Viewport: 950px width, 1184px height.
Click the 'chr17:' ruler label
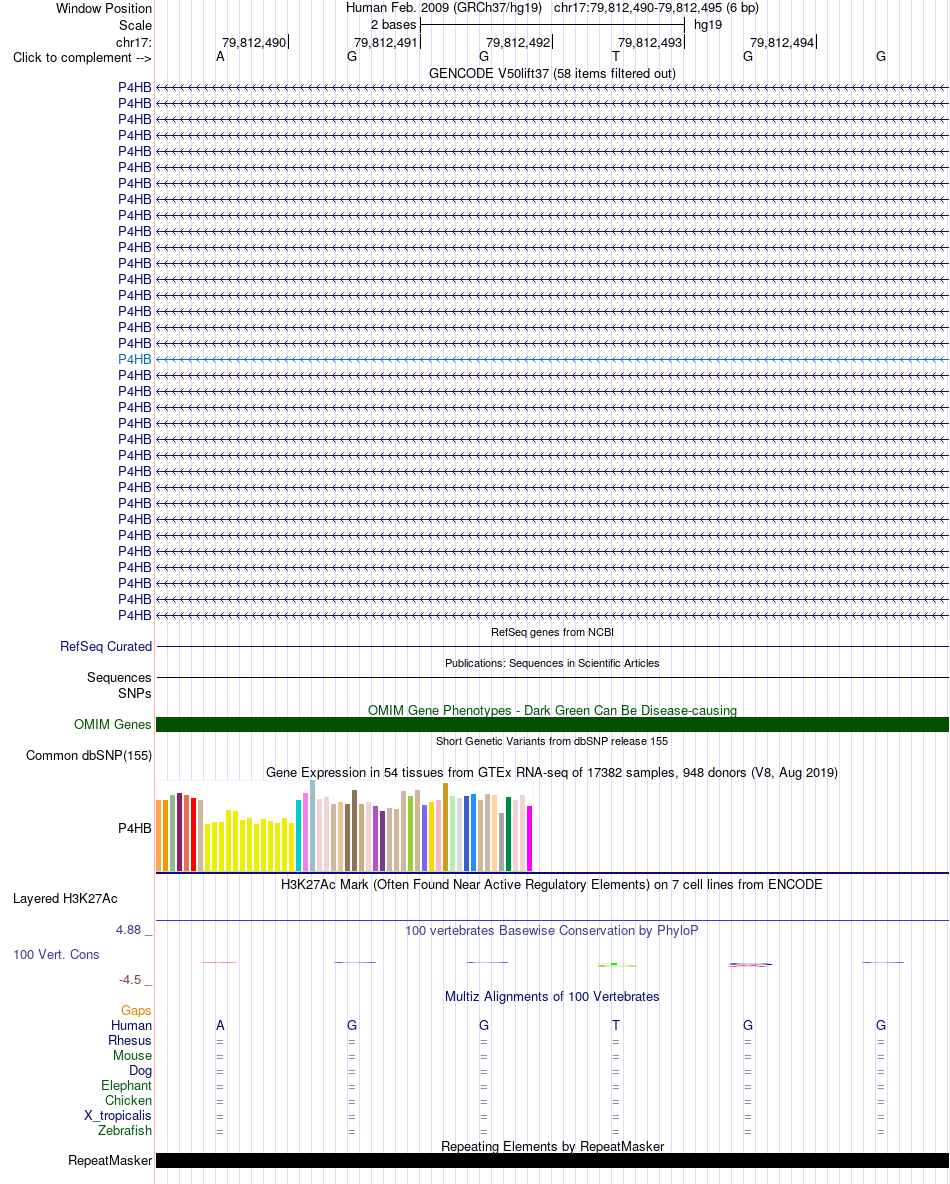click(x=134, y=42)
